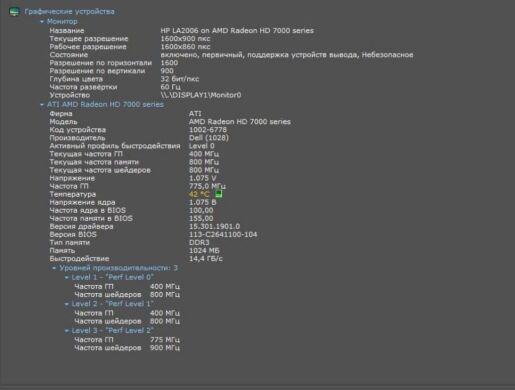The height and width of the screenshot is (390, 515).
Task: Click the 1600x860 пкс value
Action: [185, 47]
